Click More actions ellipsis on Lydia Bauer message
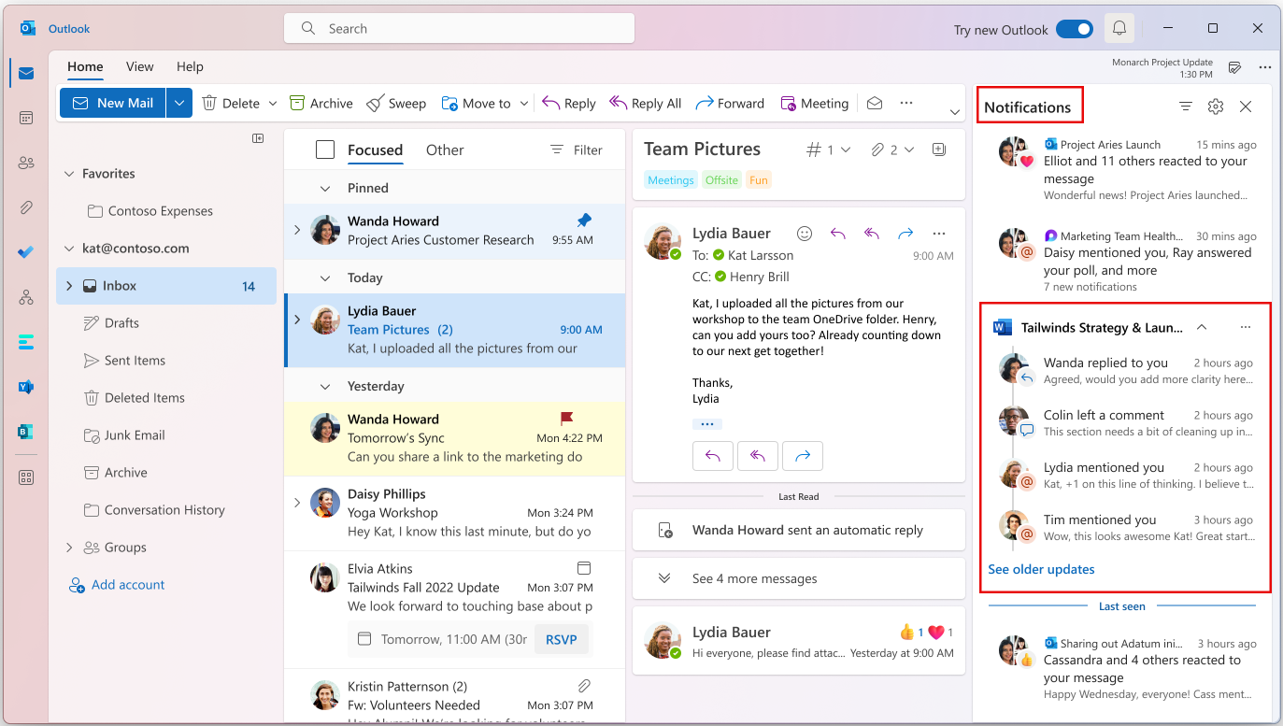Viewport: 1283px width, 726px height. [938, 233]
